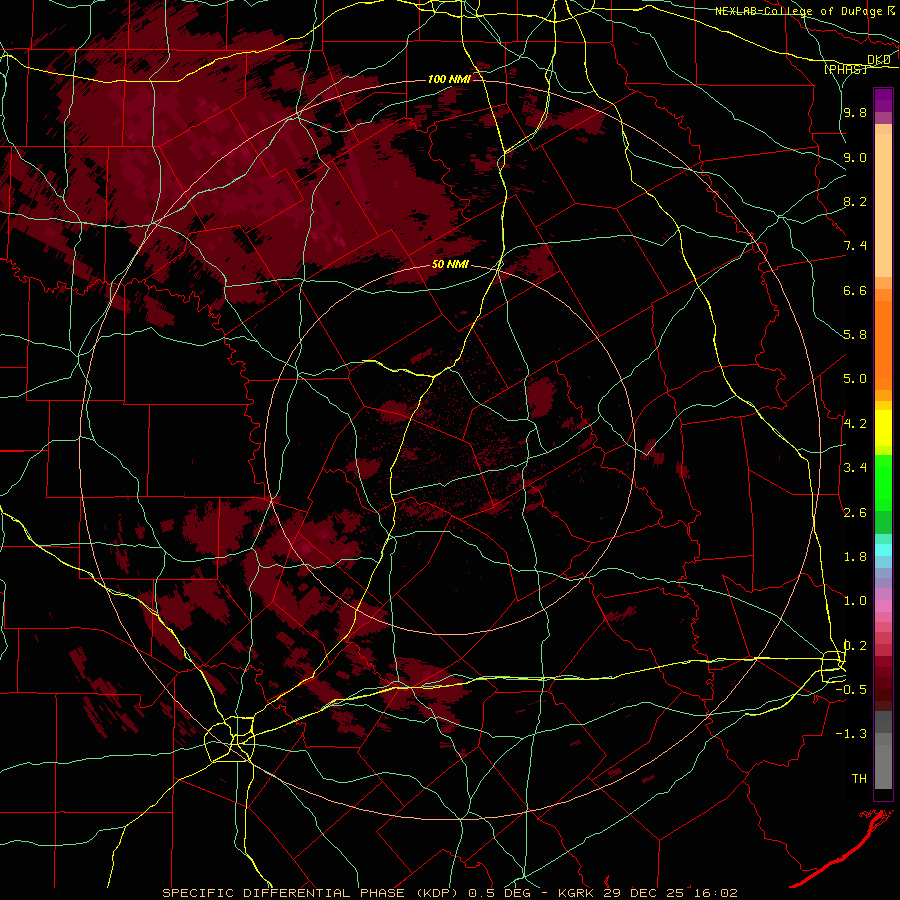Click the TH label on the scale
900x900 pixels.
pos(859,779)
